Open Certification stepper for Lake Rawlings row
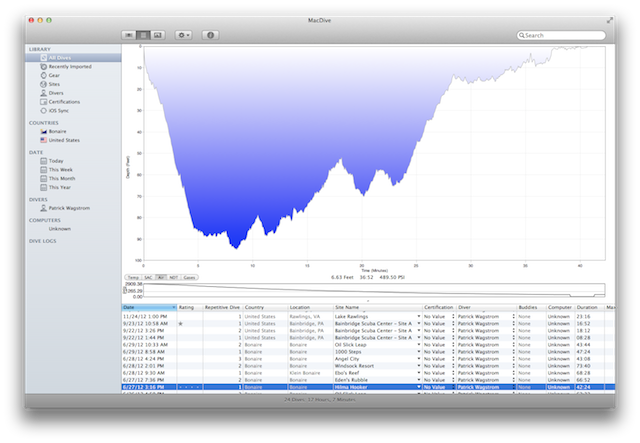Image resolution: width=640 pixels, height=443 pixels. [x=453, y=316]
